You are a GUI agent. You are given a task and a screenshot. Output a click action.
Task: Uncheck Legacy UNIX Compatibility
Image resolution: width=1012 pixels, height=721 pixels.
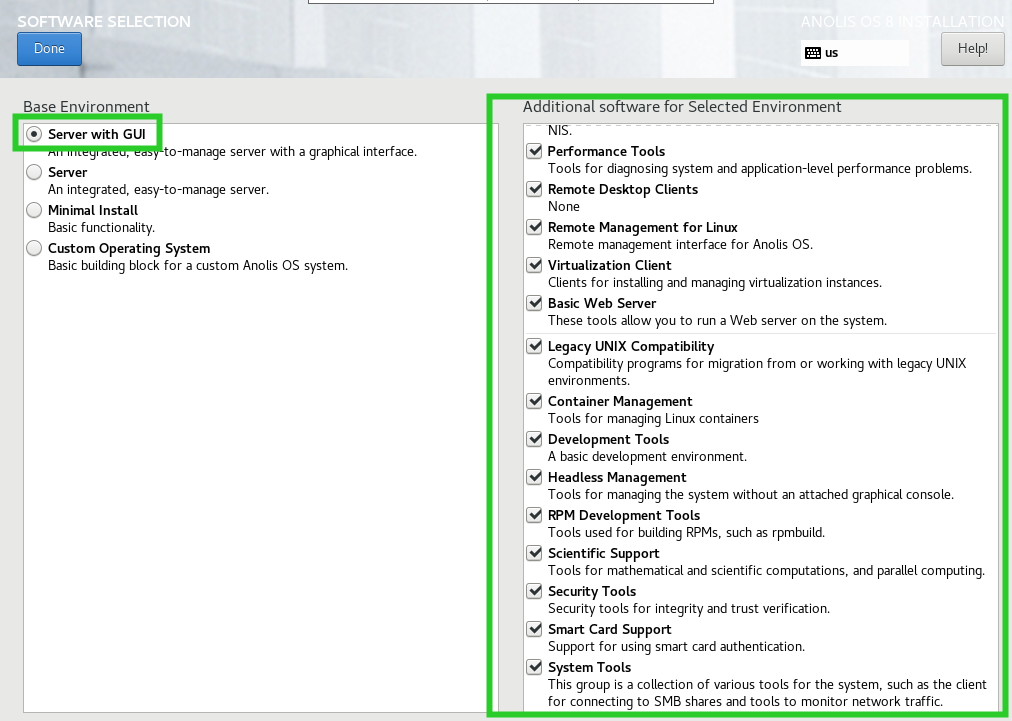coord(535,347)
